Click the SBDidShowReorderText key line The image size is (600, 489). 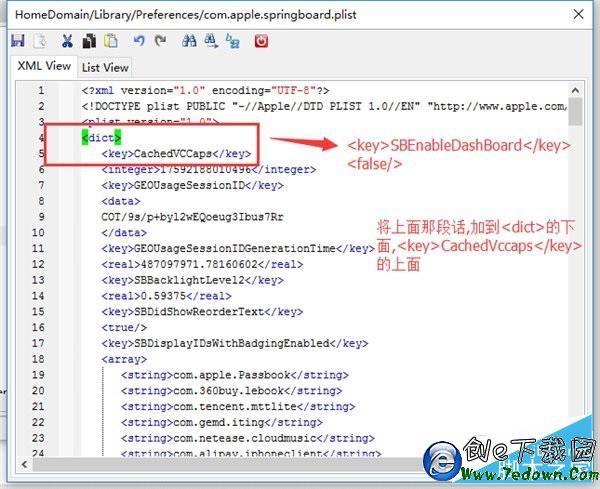(202, 312)
